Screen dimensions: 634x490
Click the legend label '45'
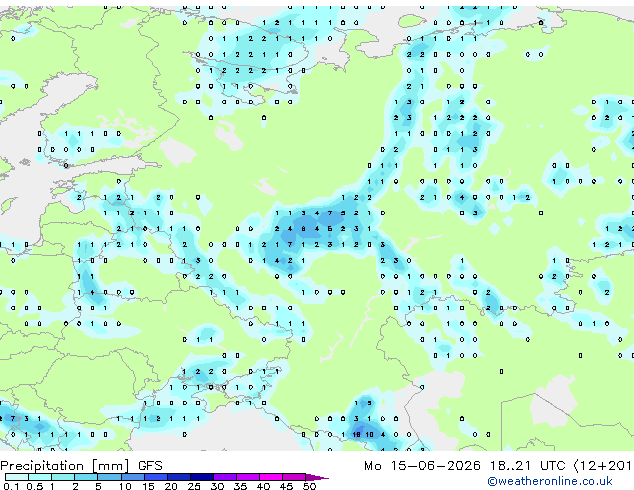coord(286,486)
